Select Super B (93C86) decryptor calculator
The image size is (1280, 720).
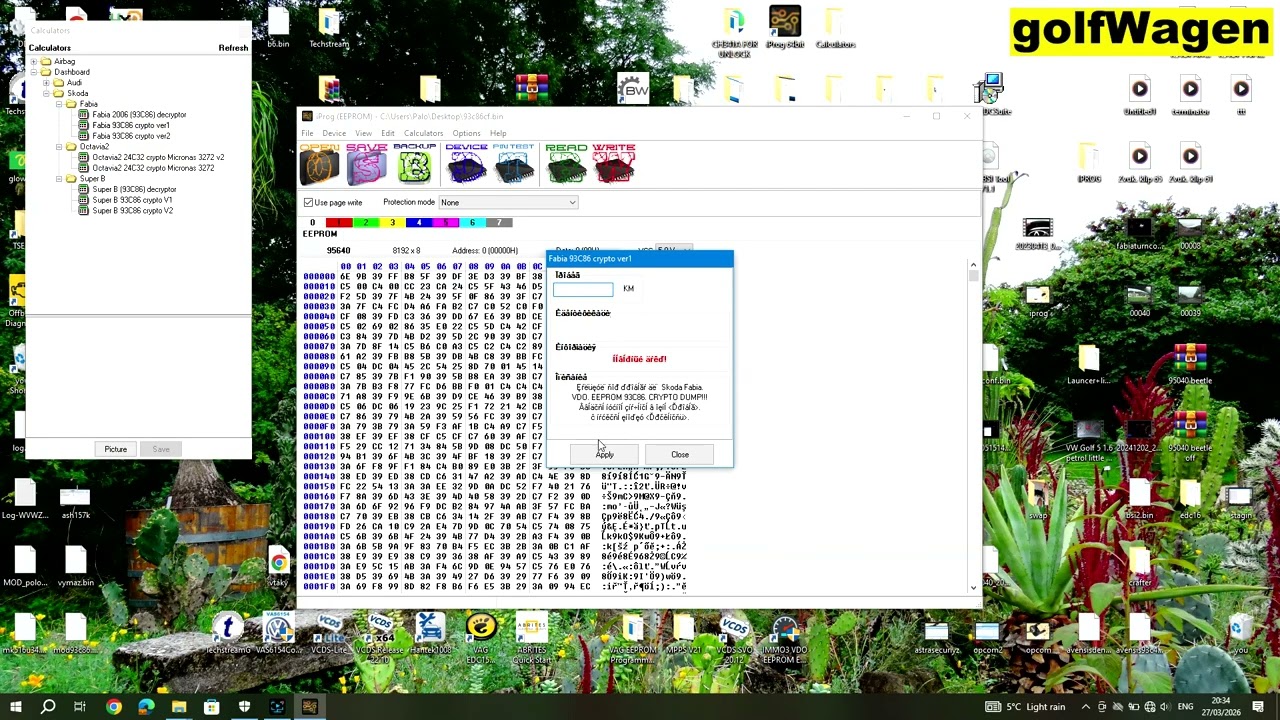(x=134, y=189)
